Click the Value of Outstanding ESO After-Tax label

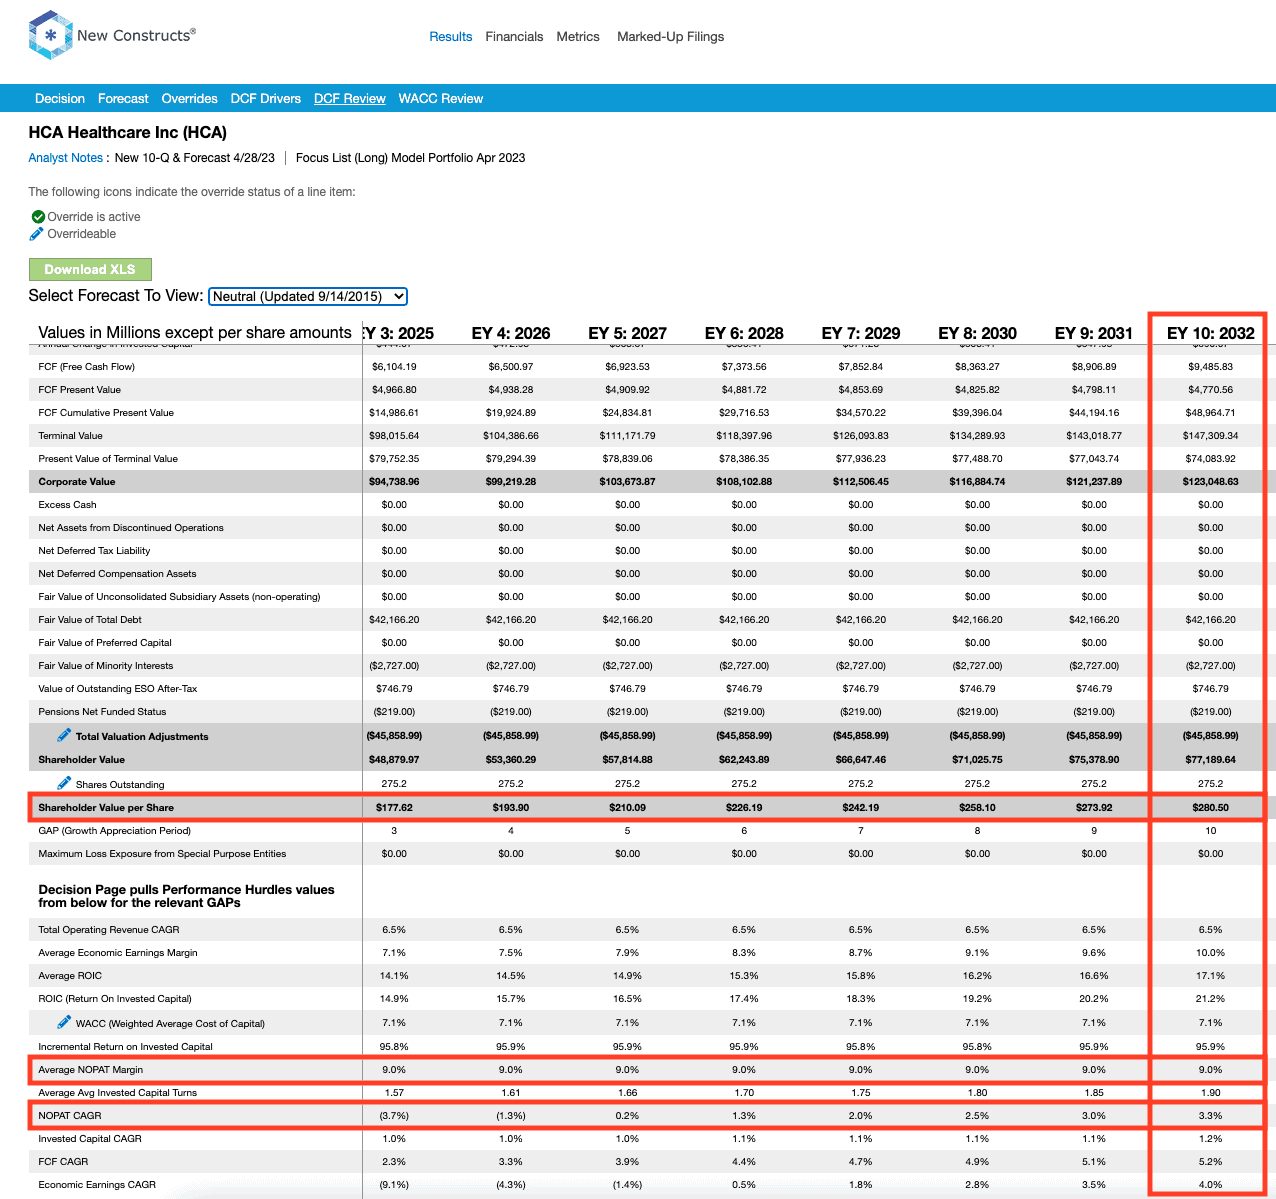click(118, 689)
